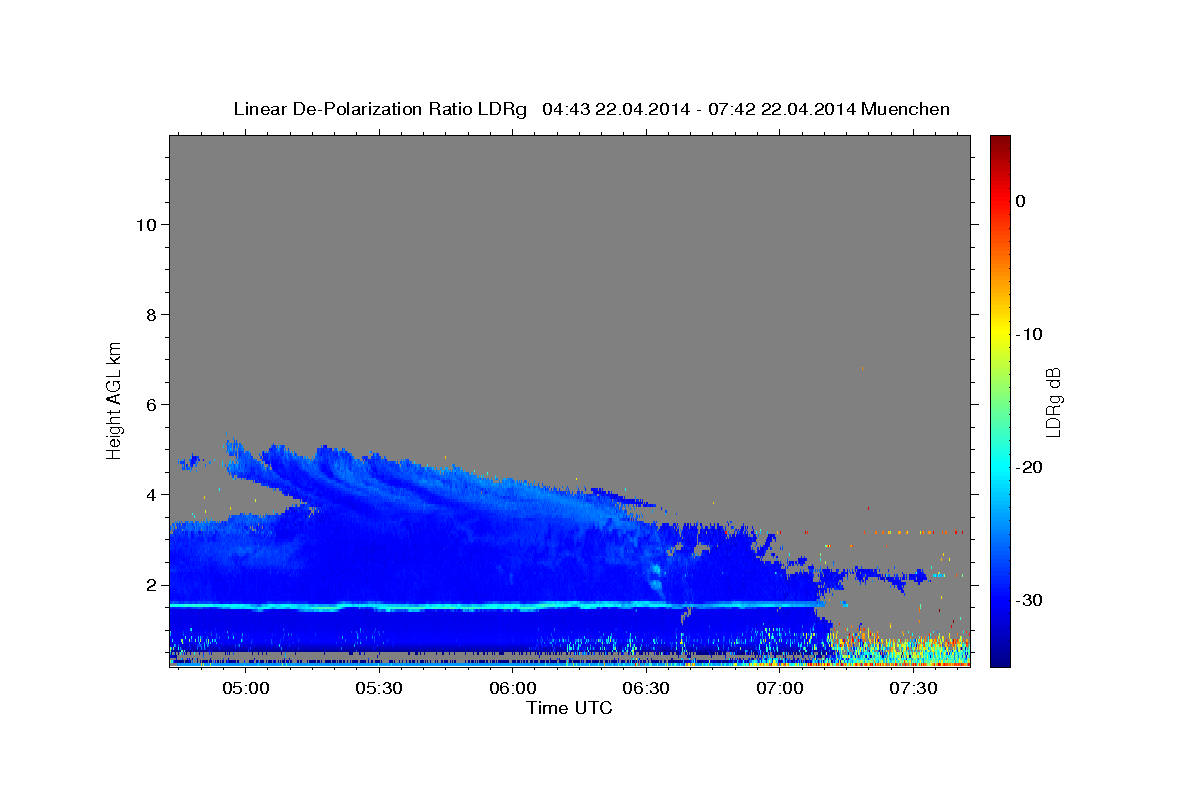
Task: Click the '06:00' time tick label
Action: [x=513, y=689]
